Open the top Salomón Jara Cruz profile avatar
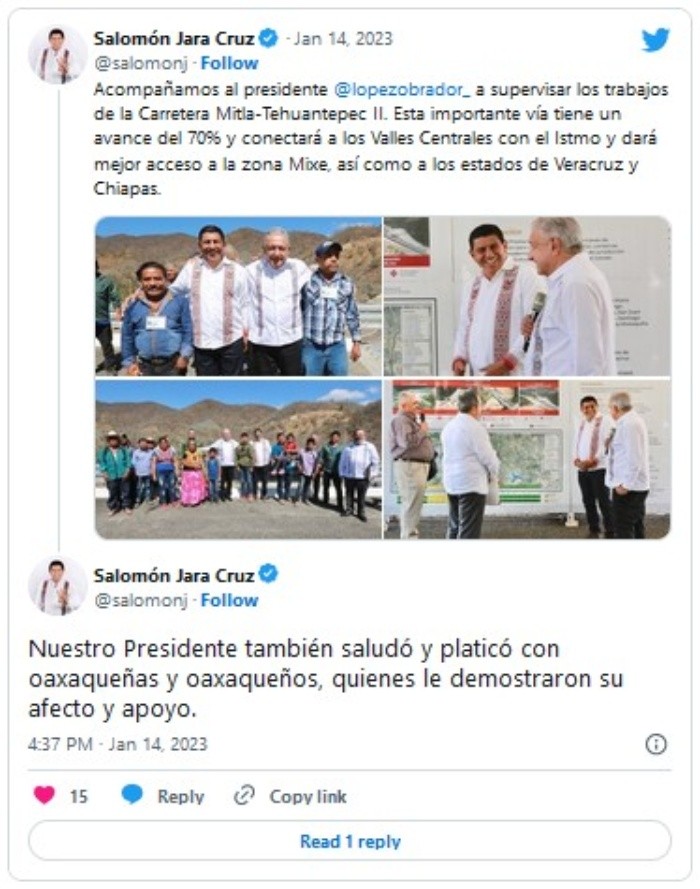The image size is (700, 889). (57, 54)
